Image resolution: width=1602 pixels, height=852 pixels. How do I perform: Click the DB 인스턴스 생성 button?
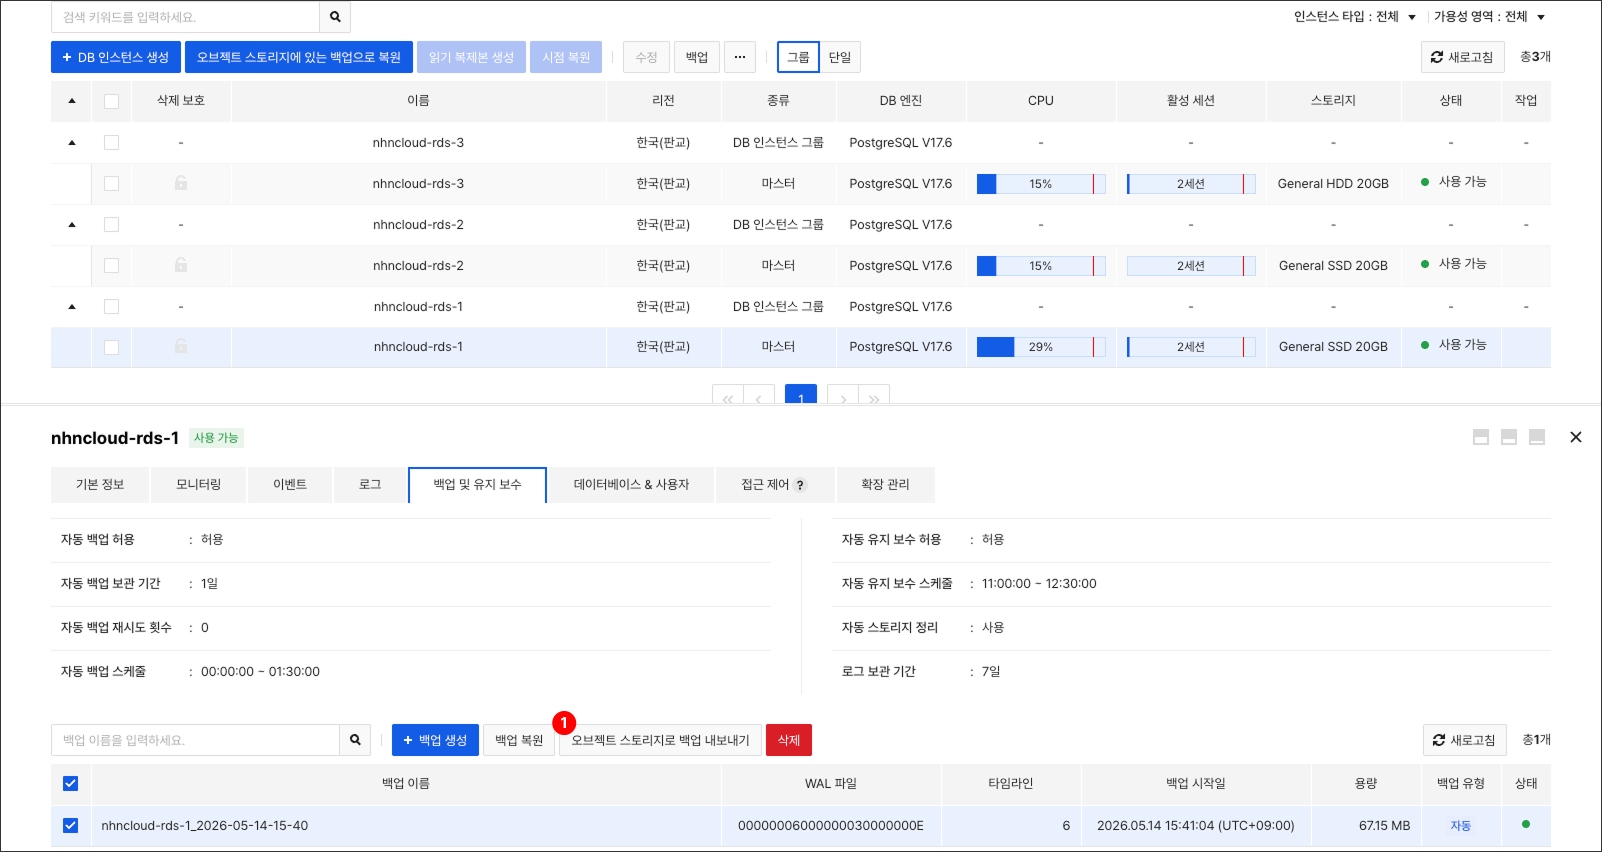[x=116, y=57]
